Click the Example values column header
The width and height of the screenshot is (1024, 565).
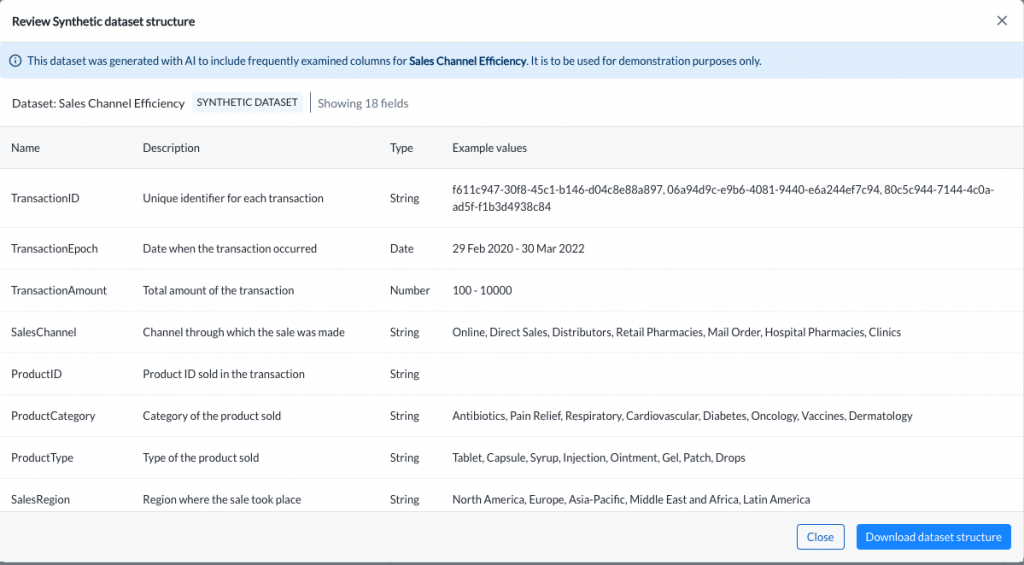(489, 148)
